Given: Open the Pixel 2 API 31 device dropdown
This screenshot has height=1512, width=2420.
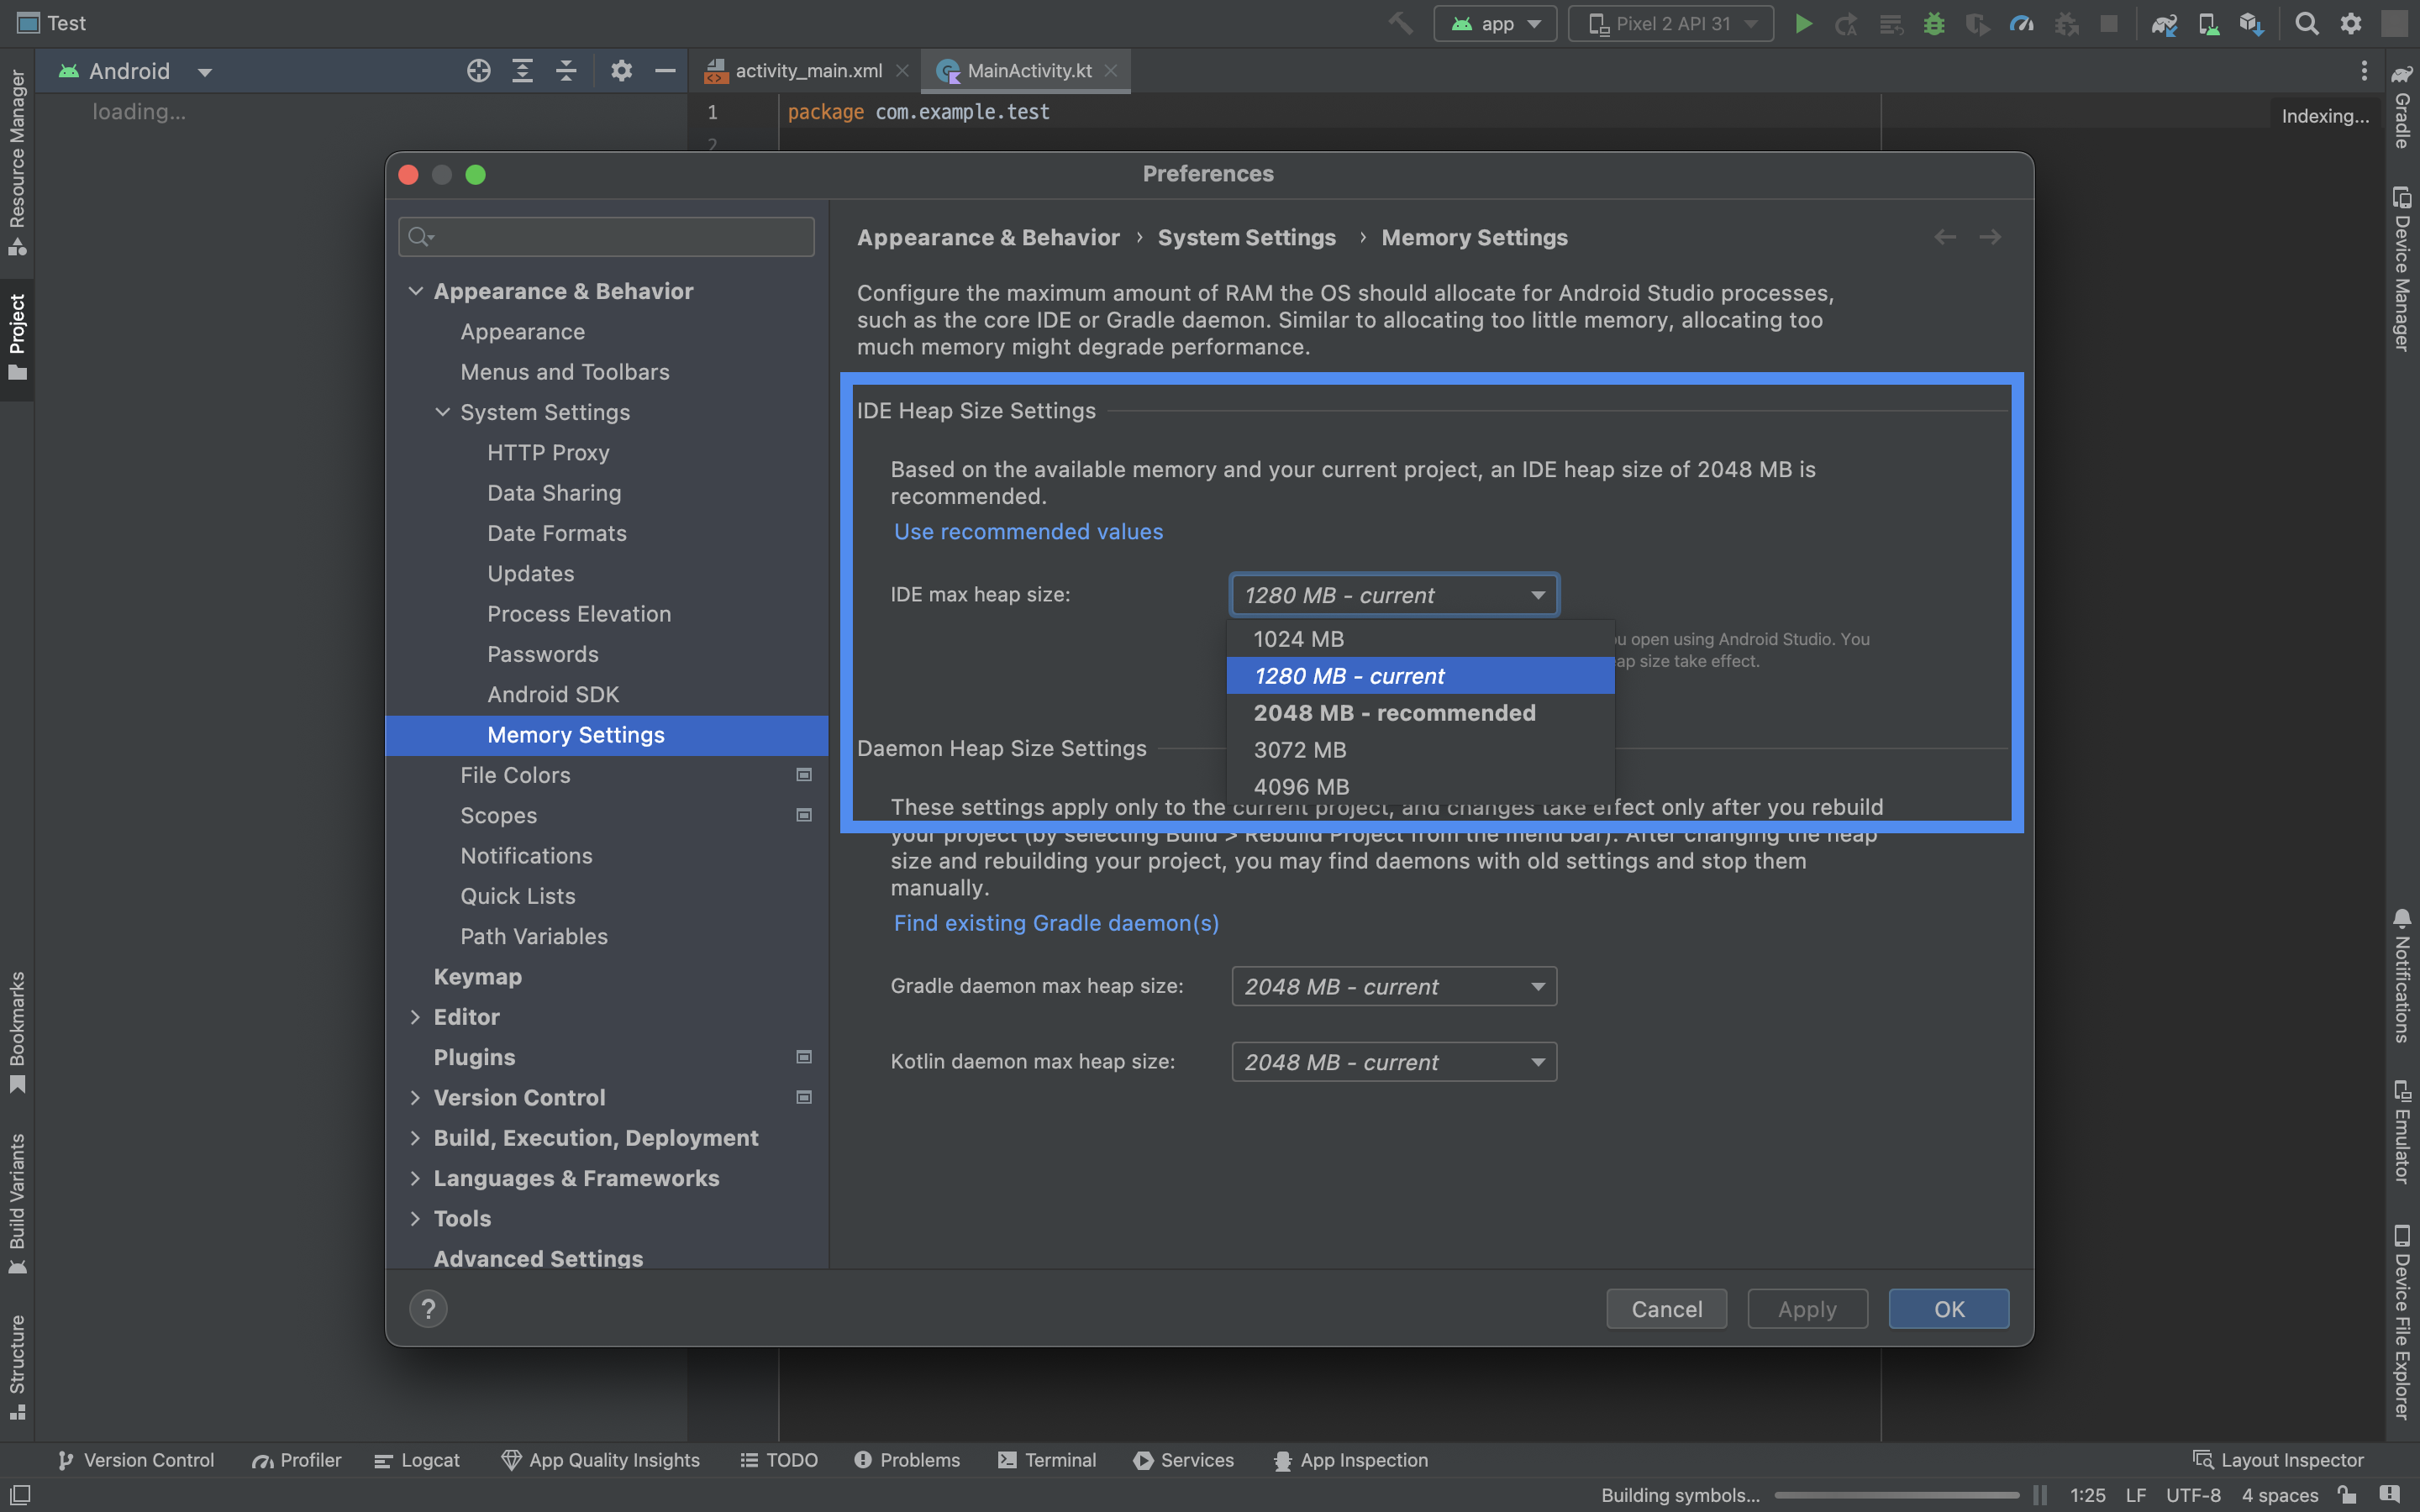Looking at the screenshot, I should 1671,23.
